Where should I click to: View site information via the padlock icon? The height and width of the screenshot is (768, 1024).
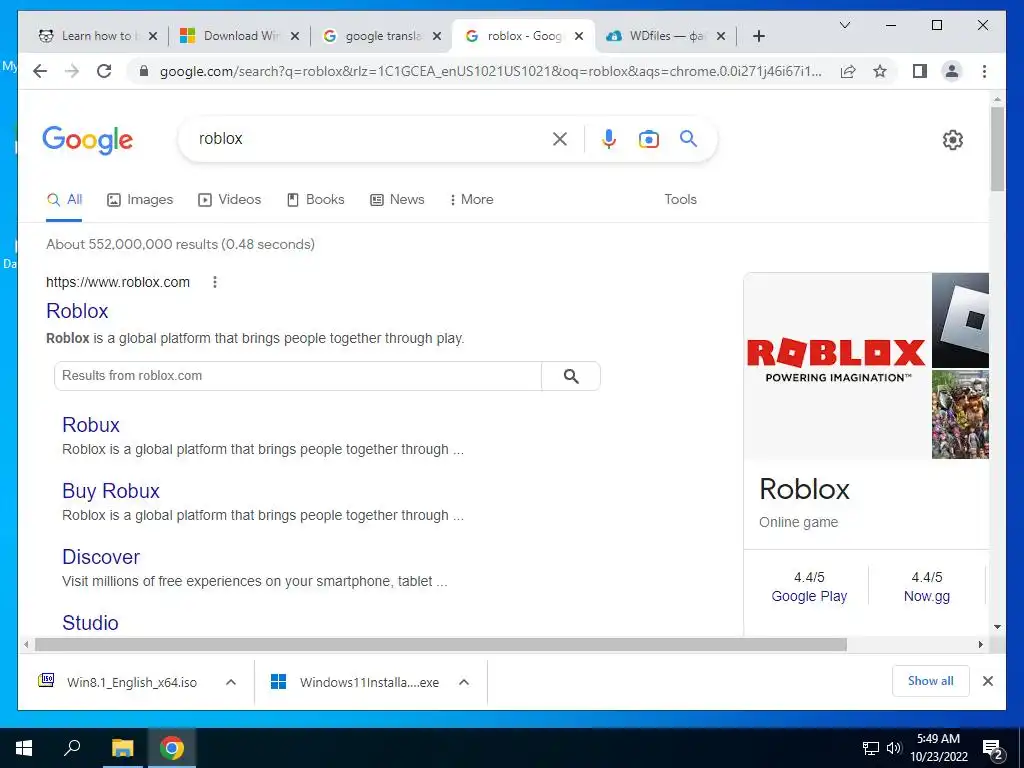pyautogui.click(x=144, y=71)
